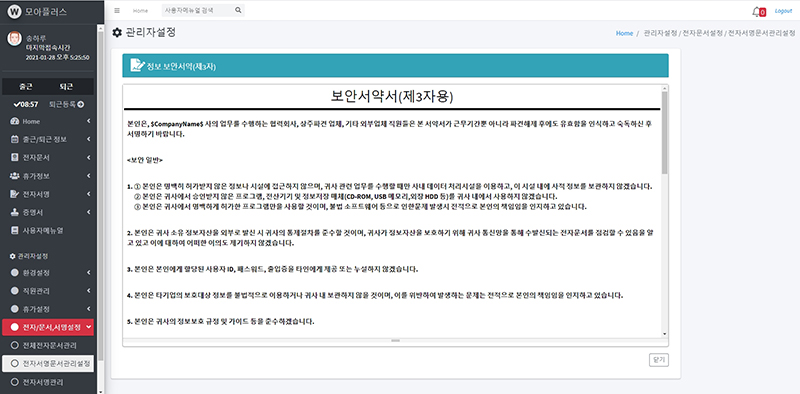This screenshot has width=800, height=394.
Task: Click the 모아플러스 brand name
Action: [x=46, y=13]
